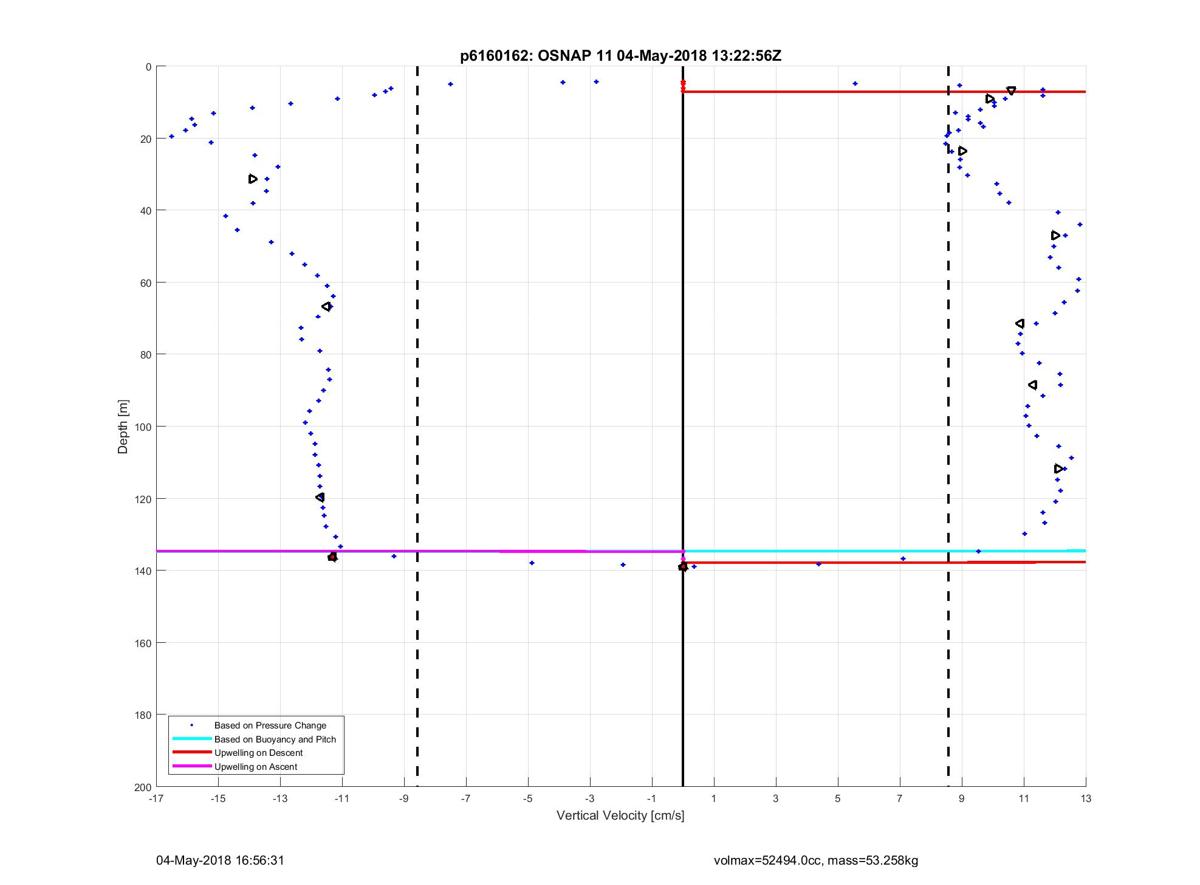The height and width of the screenshot is (885, 1200).
Task: Click x-axis tick label -15
Action: click(218, 798)
